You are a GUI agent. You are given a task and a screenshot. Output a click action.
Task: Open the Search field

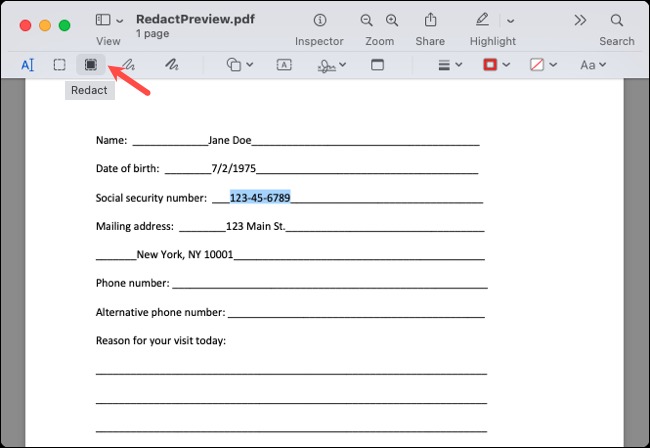617,20
